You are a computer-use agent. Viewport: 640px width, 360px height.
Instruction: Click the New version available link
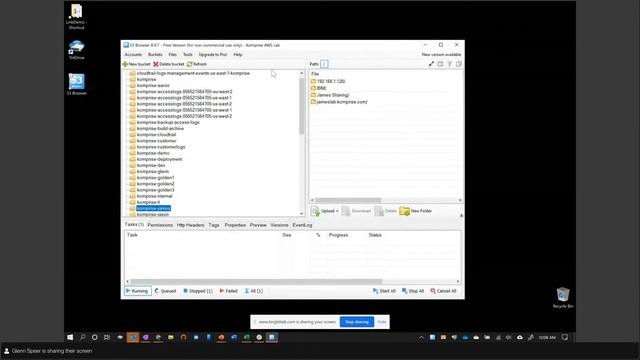pos(441,54)
